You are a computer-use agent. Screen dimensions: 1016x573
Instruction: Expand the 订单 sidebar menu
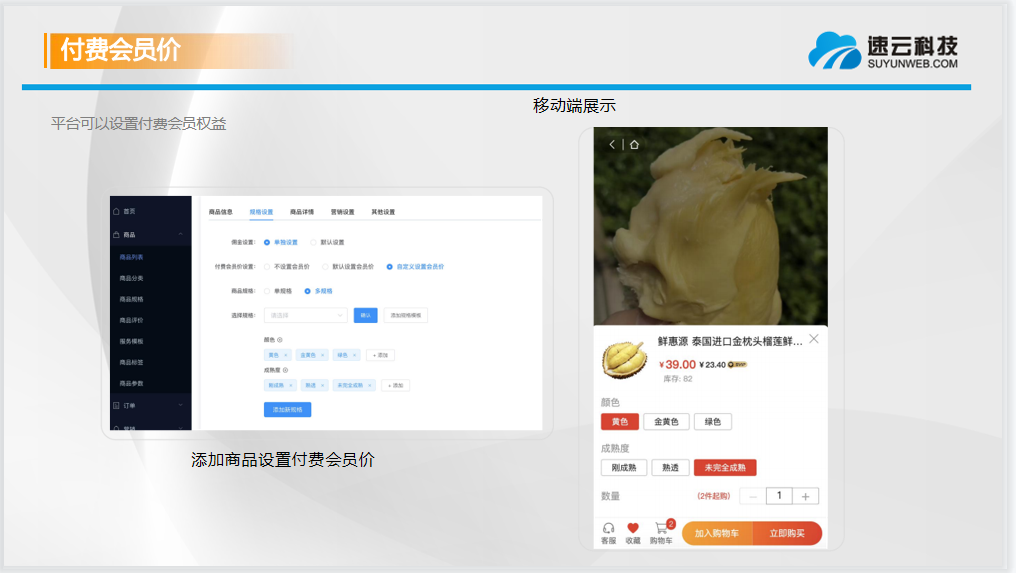180,406
